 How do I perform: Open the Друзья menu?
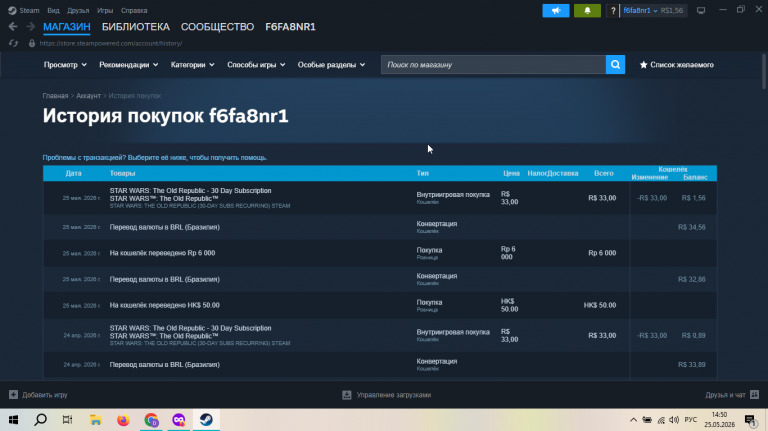(x=78, y=10)
